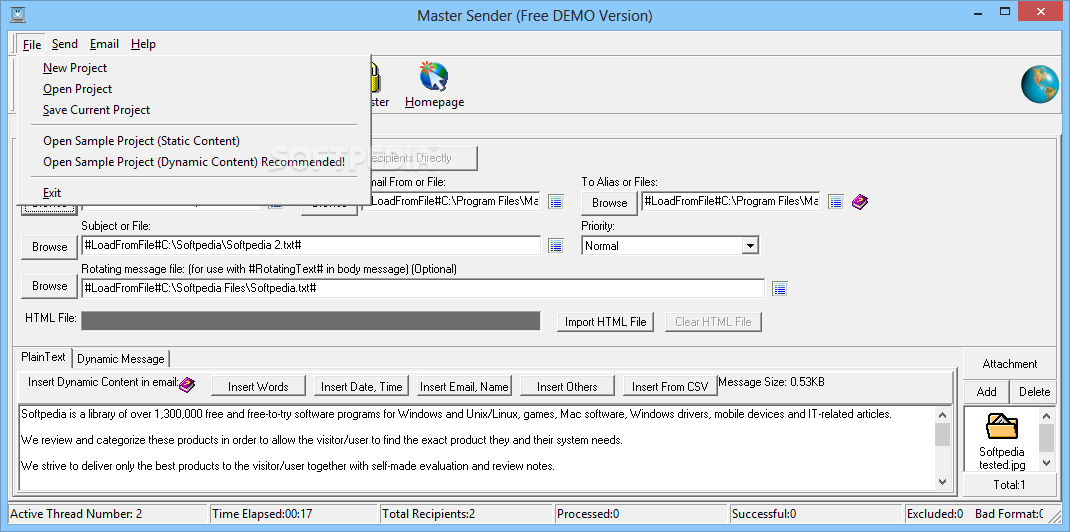Click the attachment Delete button
The image size is (1070, 532).
click(1035, 392)
